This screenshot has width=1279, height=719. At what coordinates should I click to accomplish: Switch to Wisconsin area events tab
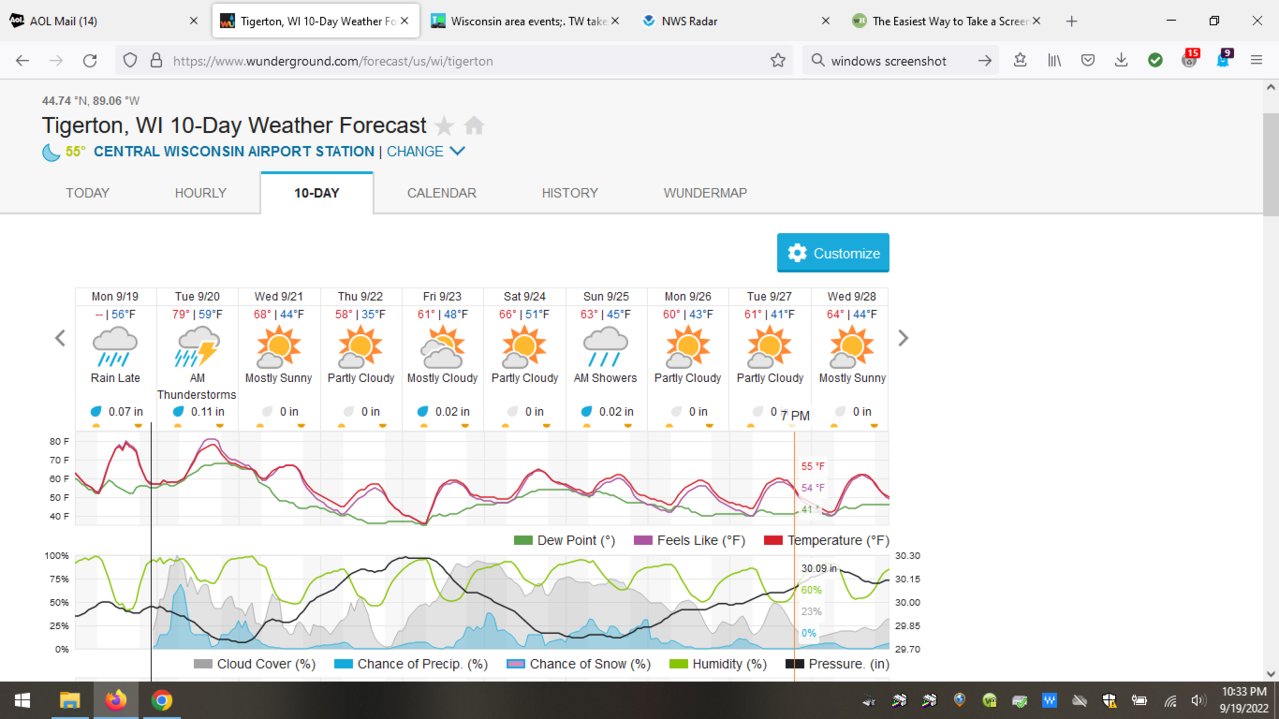pyautogui.click(x=526, y=20)
